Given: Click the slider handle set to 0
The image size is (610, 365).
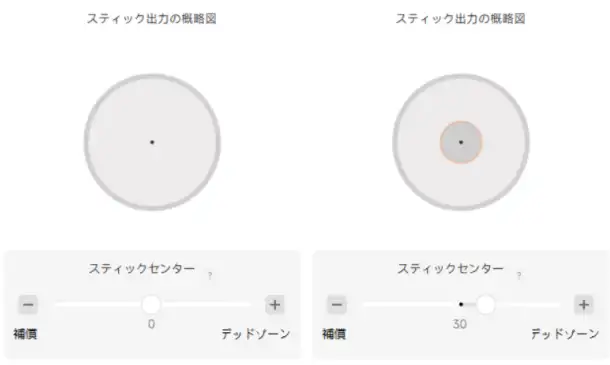Looking at the screenshot, I should [151, 304].
